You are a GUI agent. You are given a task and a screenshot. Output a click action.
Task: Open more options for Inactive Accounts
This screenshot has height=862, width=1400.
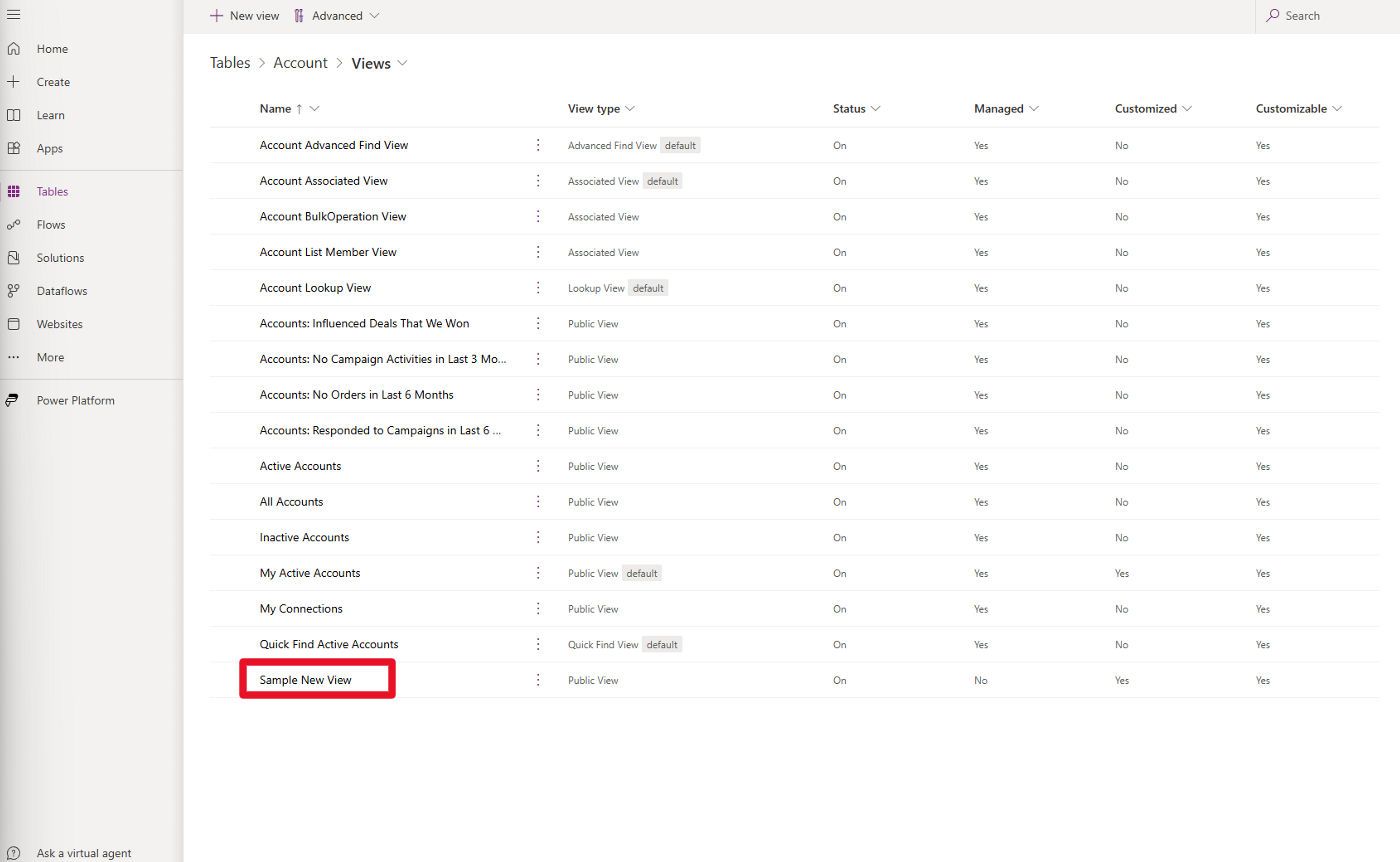click(x=538, y=537)
